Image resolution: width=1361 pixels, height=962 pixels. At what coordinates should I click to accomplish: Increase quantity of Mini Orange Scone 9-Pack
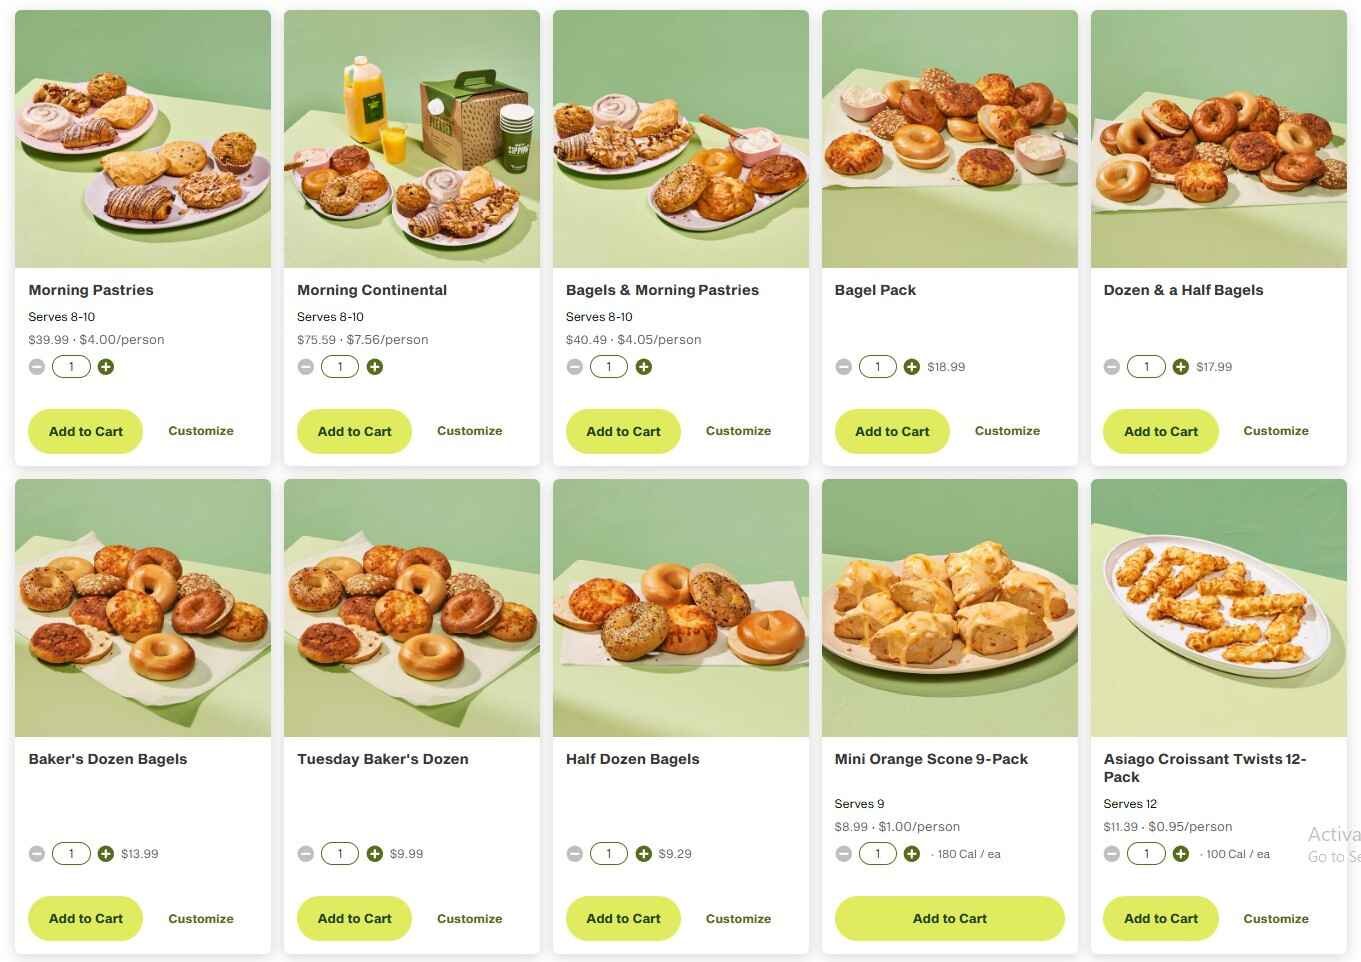tap(911, 853)
